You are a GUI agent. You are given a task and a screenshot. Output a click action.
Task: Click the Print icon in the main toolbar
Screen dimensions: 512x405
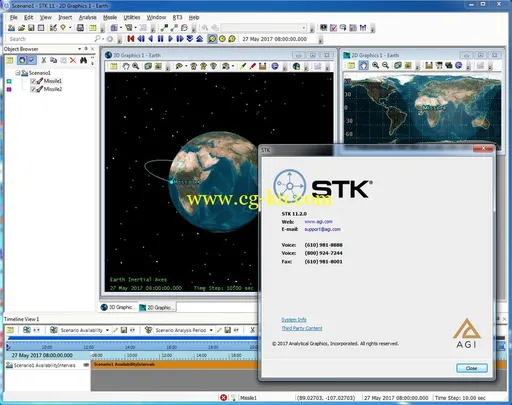80,28
